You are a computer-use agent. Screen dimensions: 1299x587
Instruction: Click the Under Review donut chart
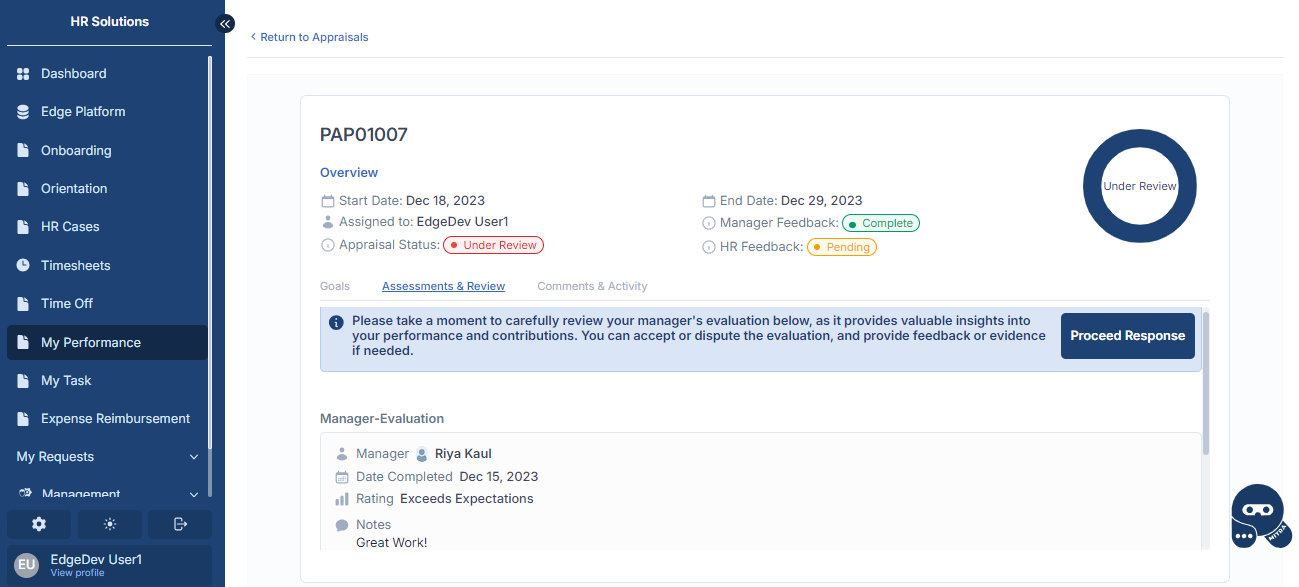1140,186
